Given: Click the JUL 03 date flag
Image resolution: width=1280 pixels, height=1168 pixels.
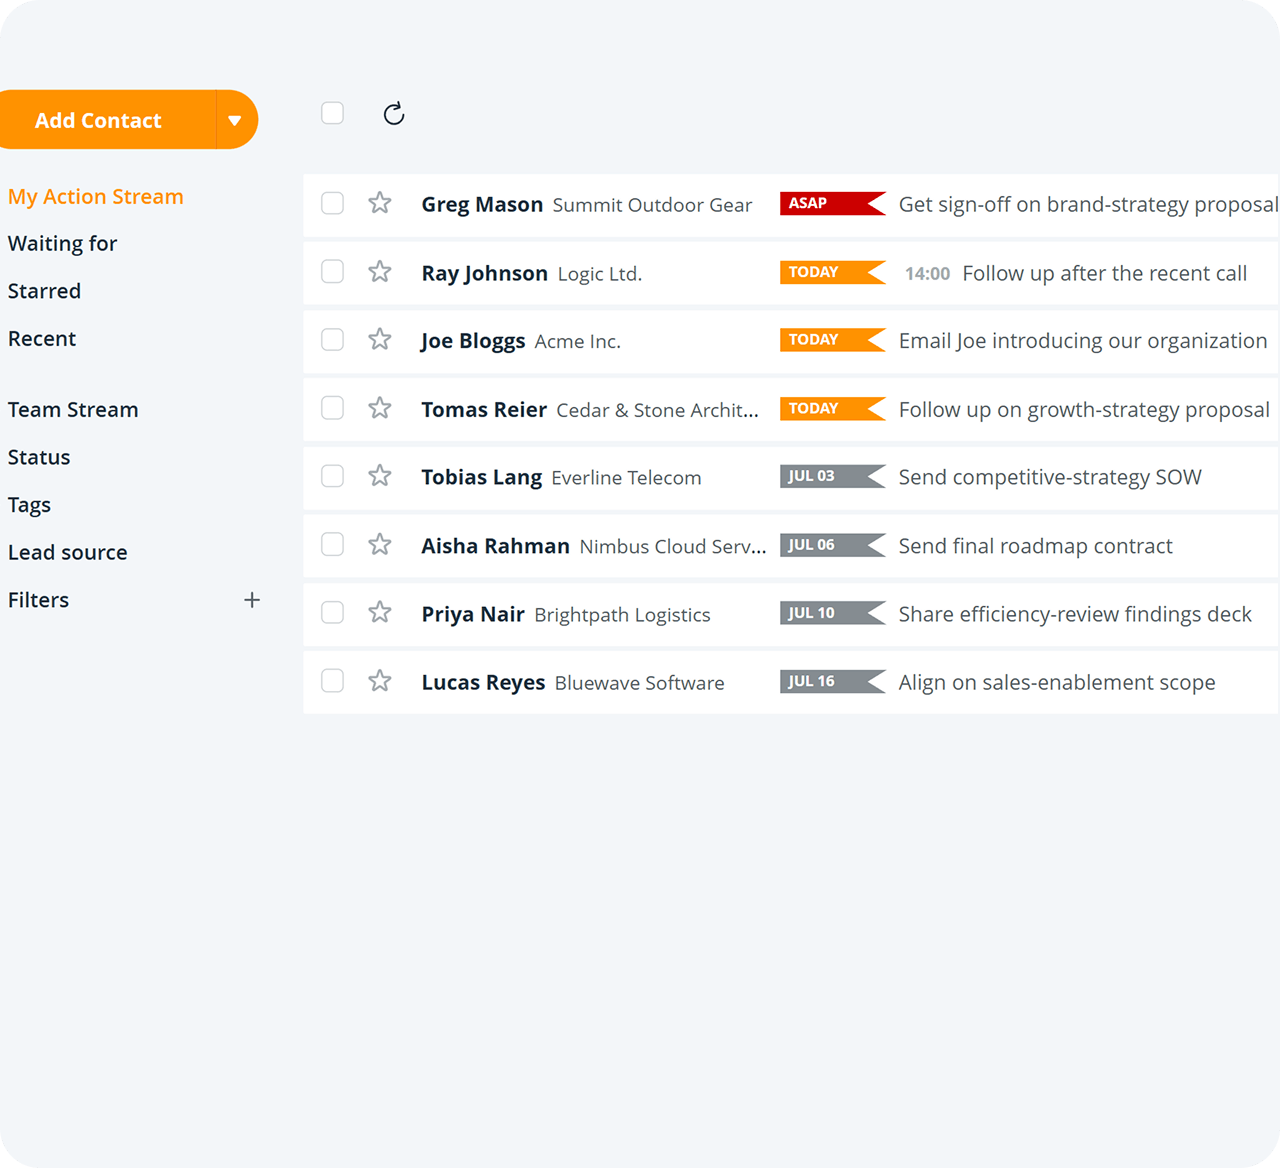Looking at the screenshot, I should point(833,476).
